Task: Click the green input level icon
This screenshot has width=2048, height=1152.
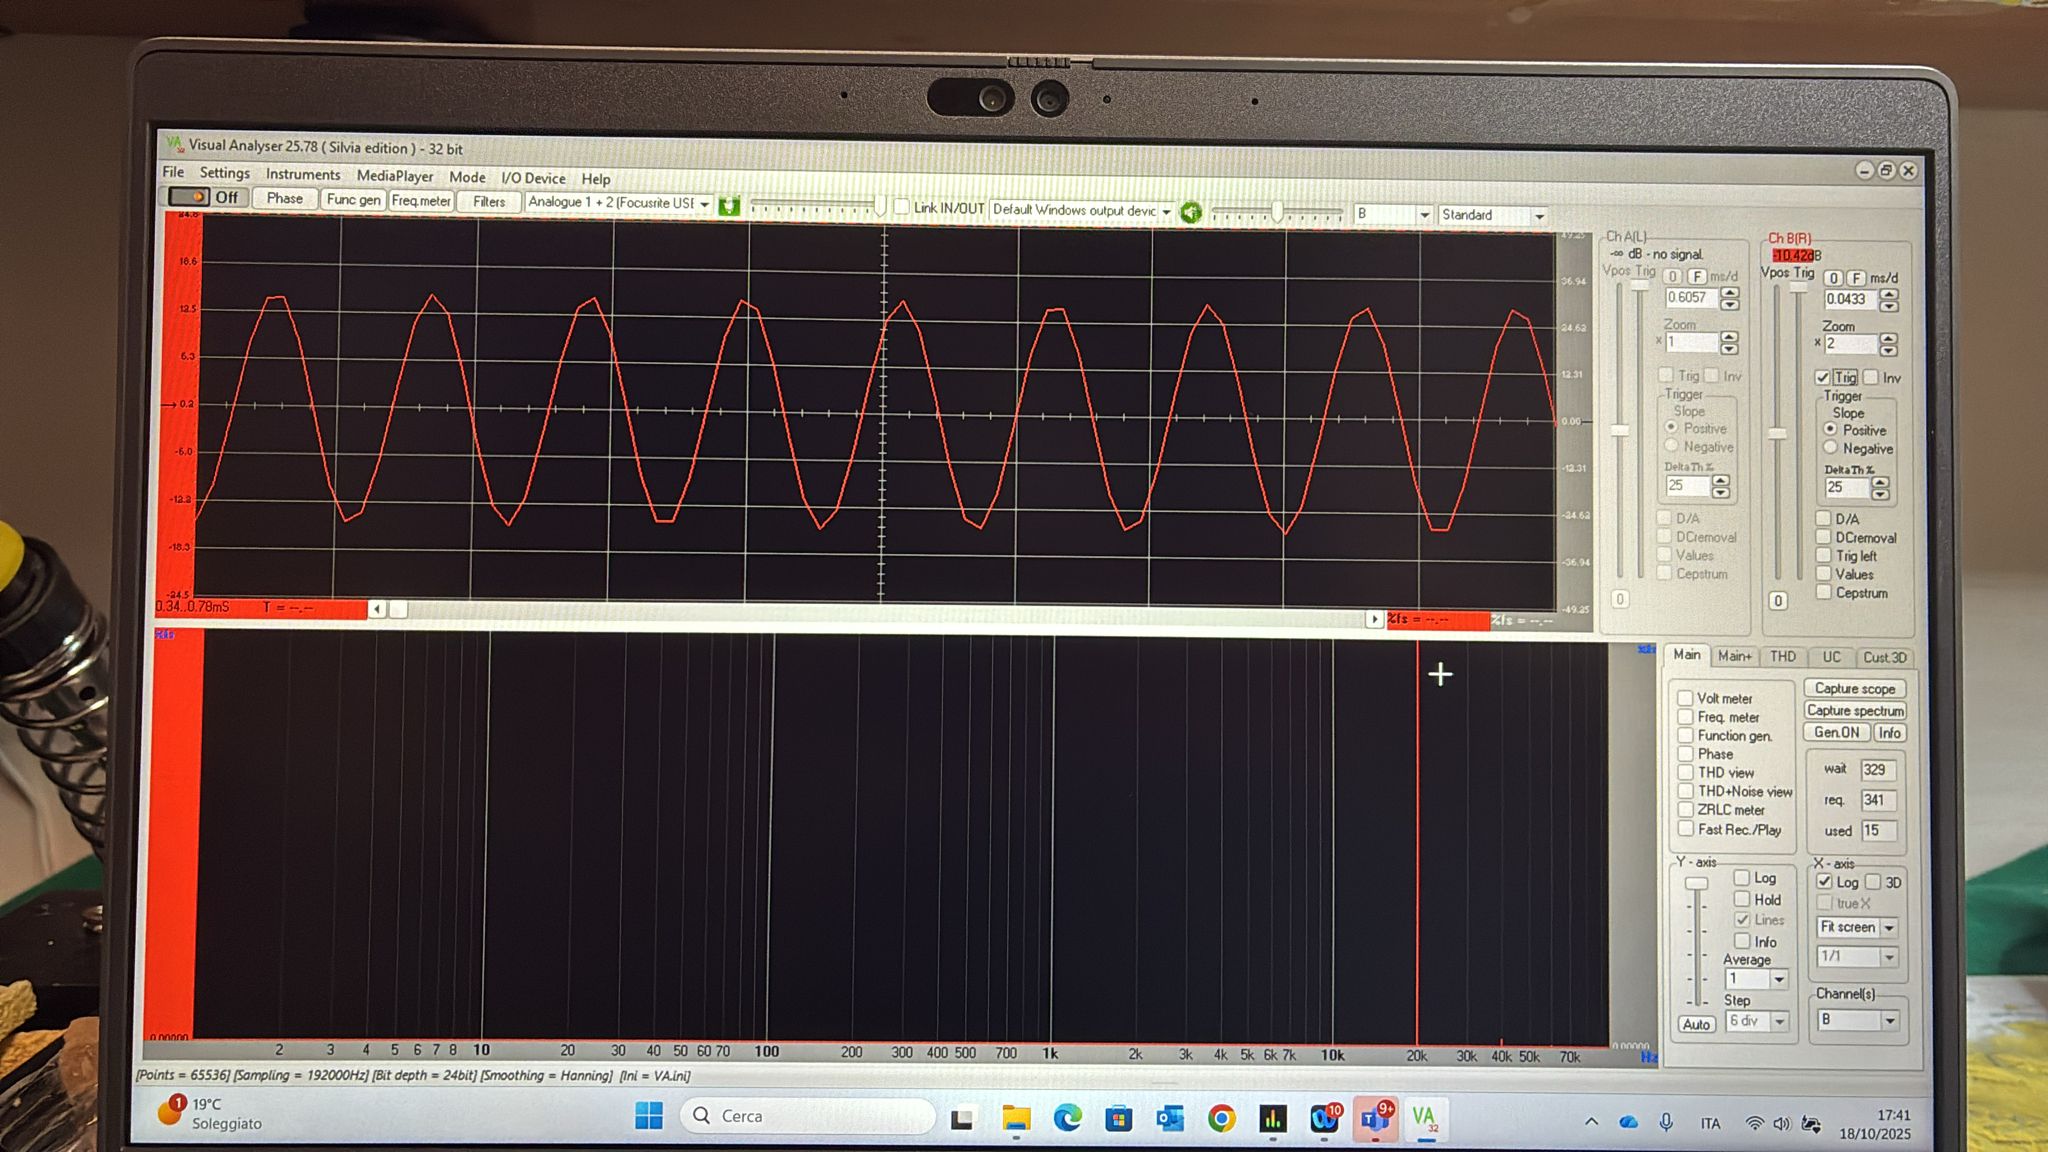Action: coord(729,206)
